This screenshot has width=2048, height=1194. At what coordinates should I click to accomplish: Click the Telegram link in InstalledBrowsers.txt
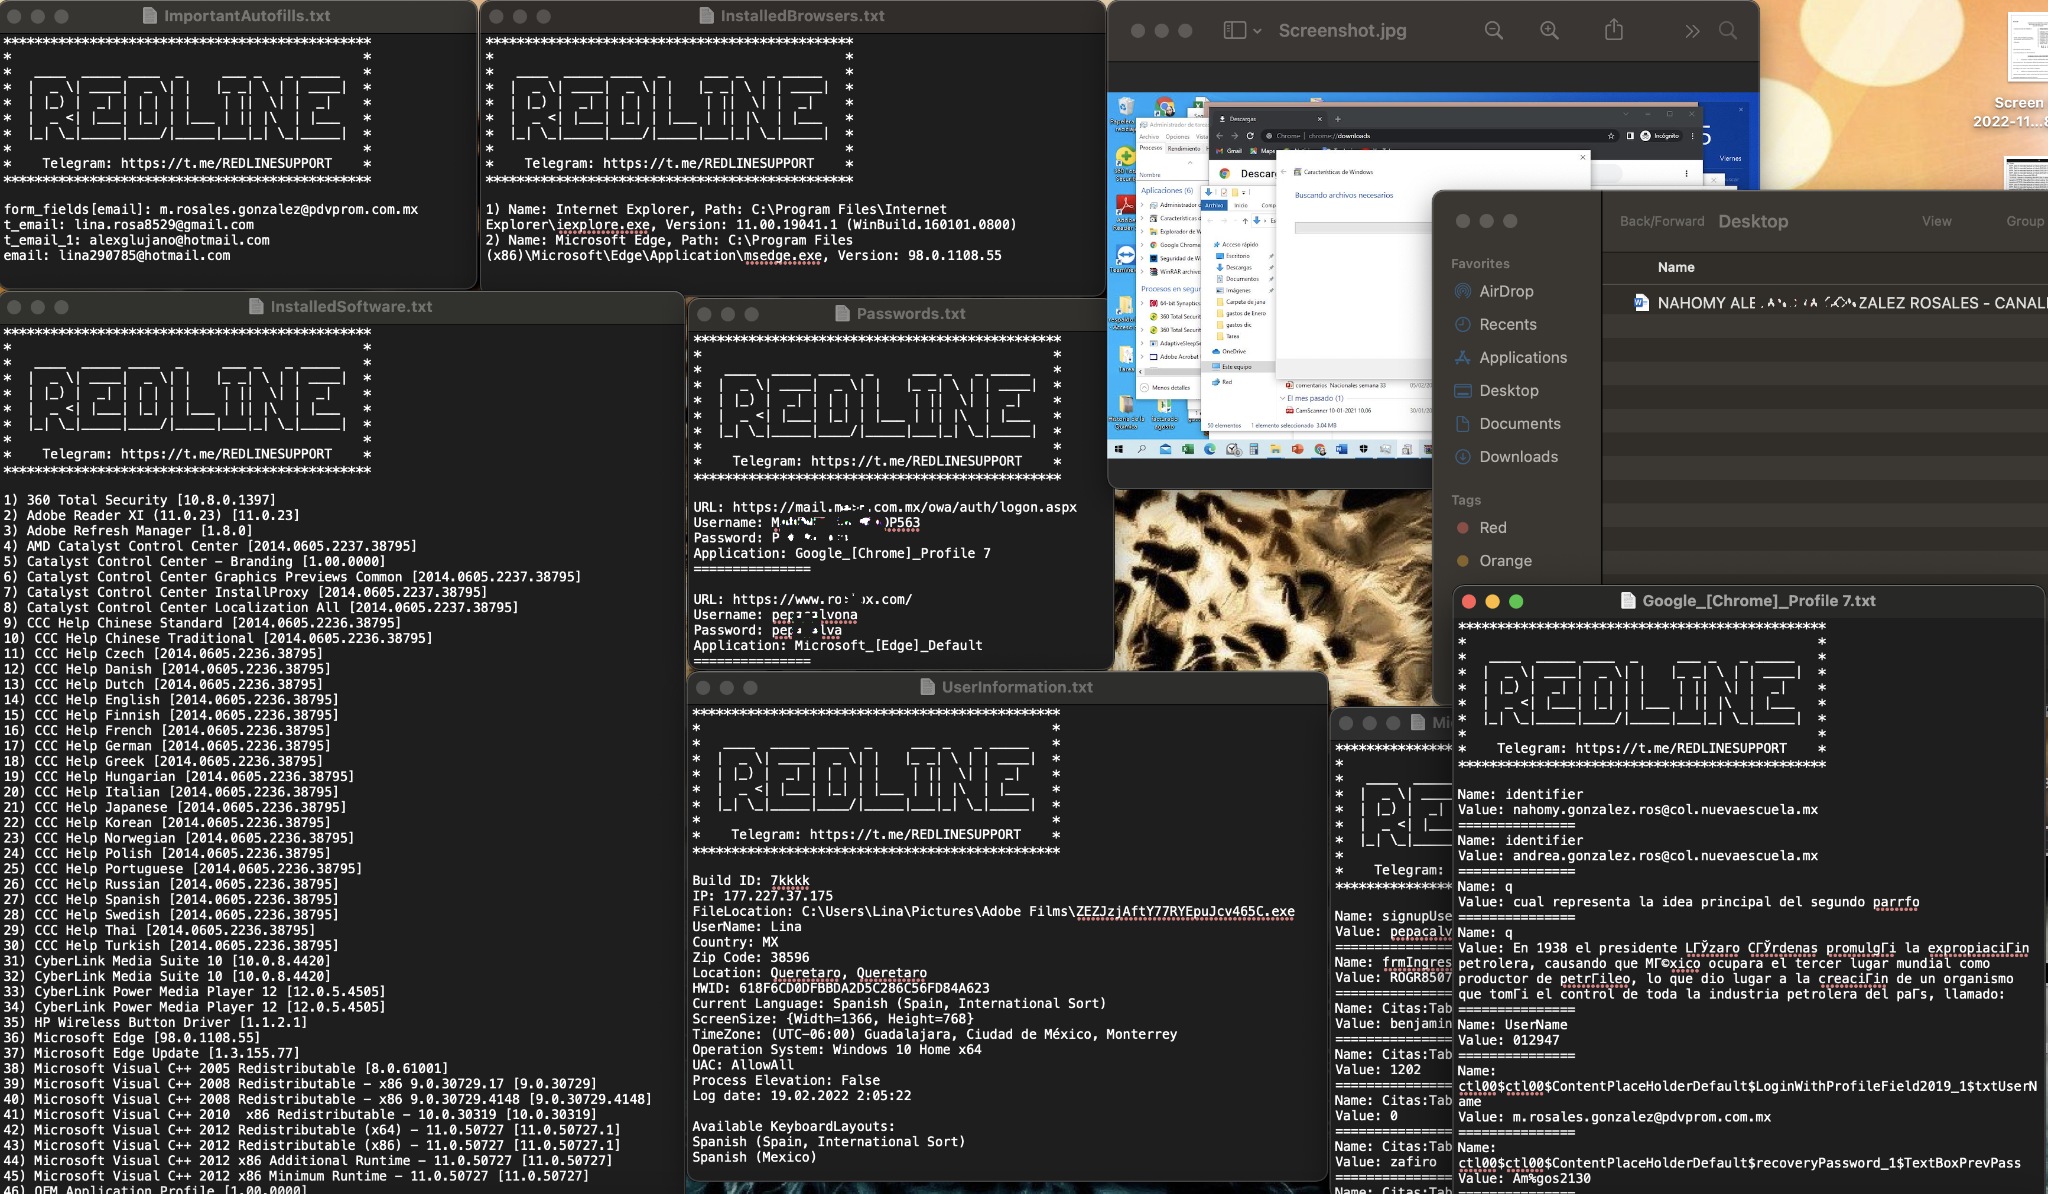(x=669, y=163)
